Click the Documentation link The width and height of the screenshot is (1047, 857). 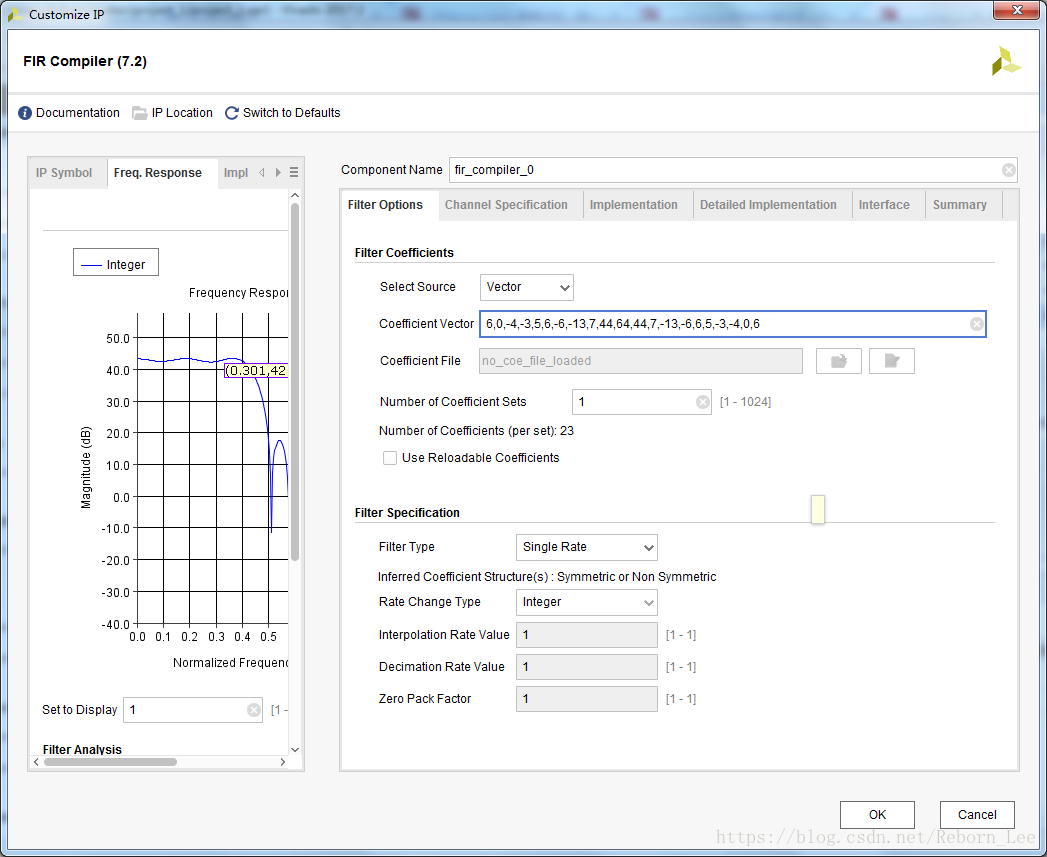[x=78, y=113]
